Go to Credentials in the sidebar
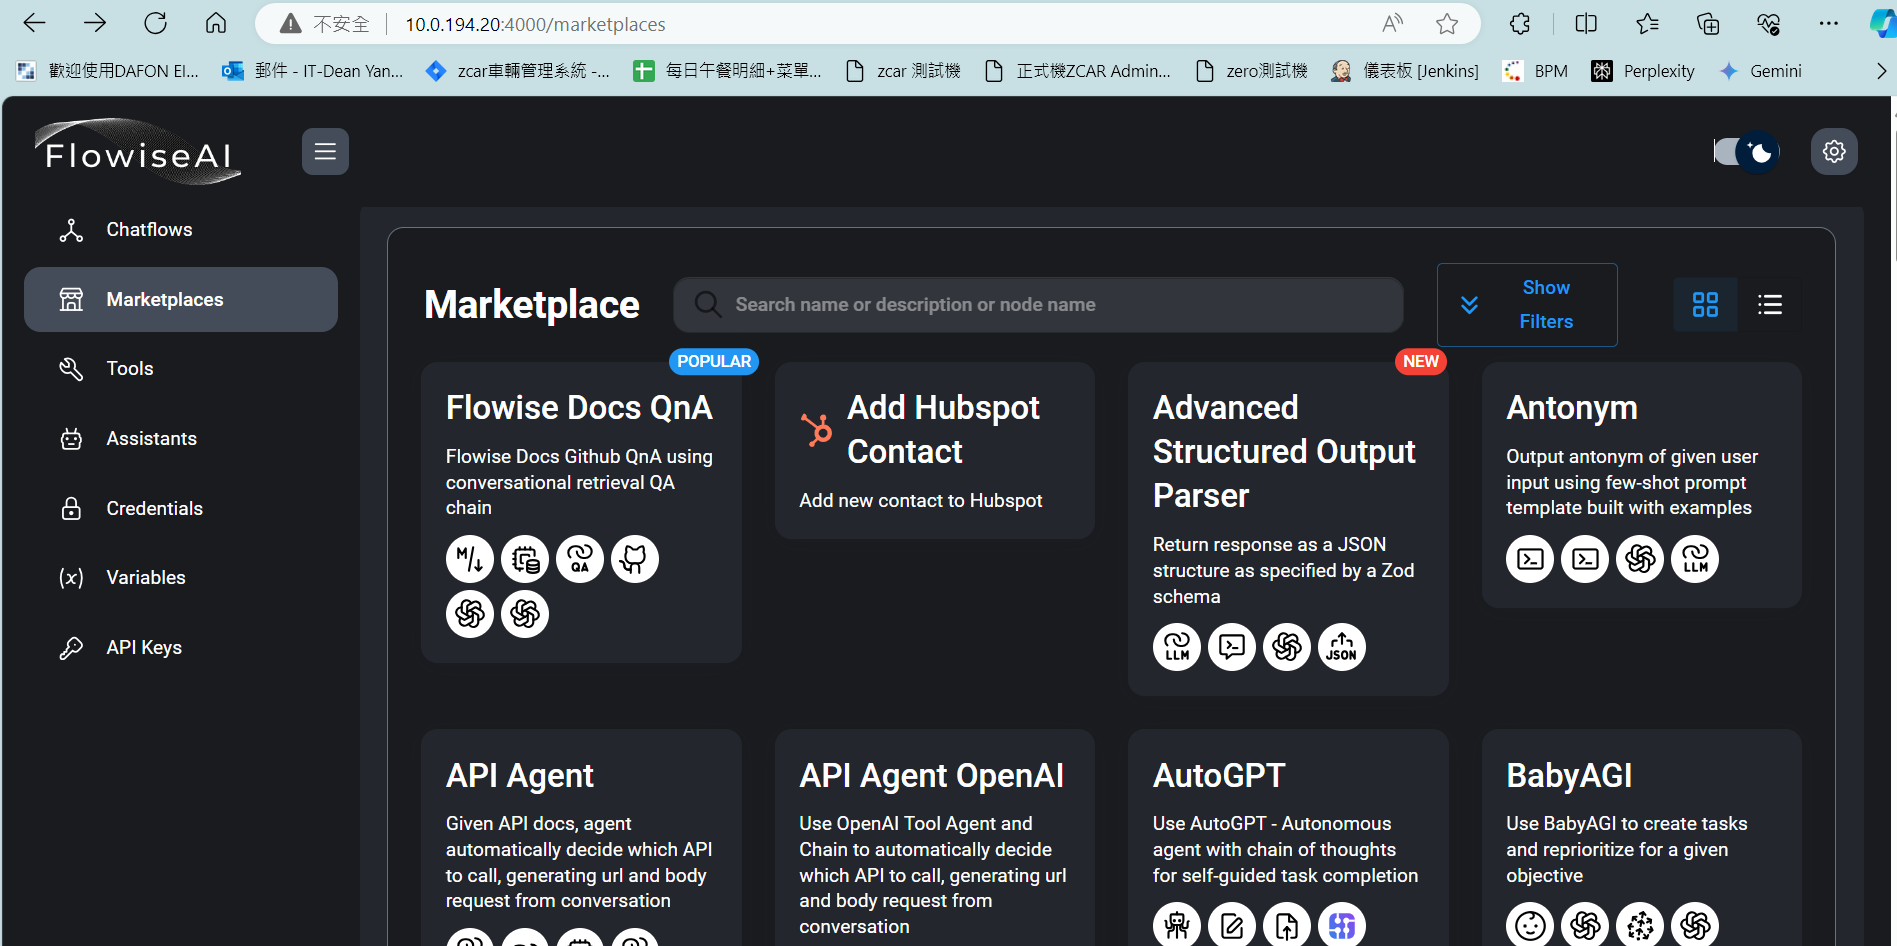Viewport: 1897px width, 946px height. (154, 509)
